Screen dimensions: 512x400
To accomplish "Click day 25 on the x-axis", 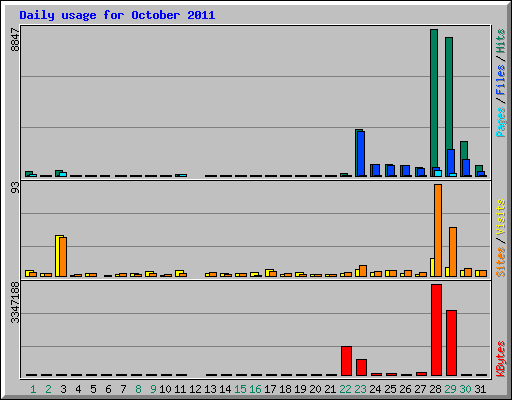I will (390, 389).
